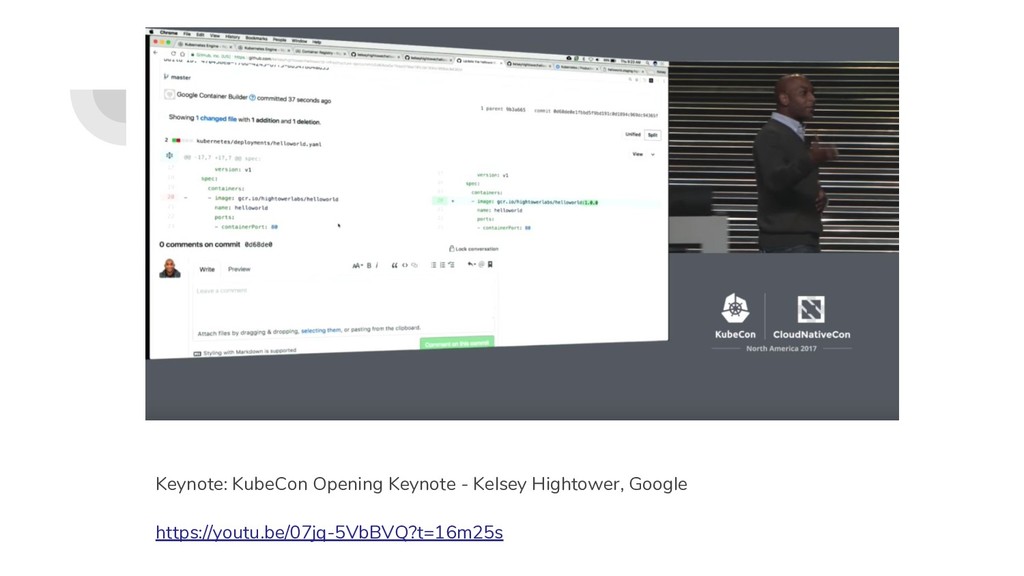Viewport: 1024px width, 576px height.
Task: Insert code with the code icon
Action: [x=405, y=265]
